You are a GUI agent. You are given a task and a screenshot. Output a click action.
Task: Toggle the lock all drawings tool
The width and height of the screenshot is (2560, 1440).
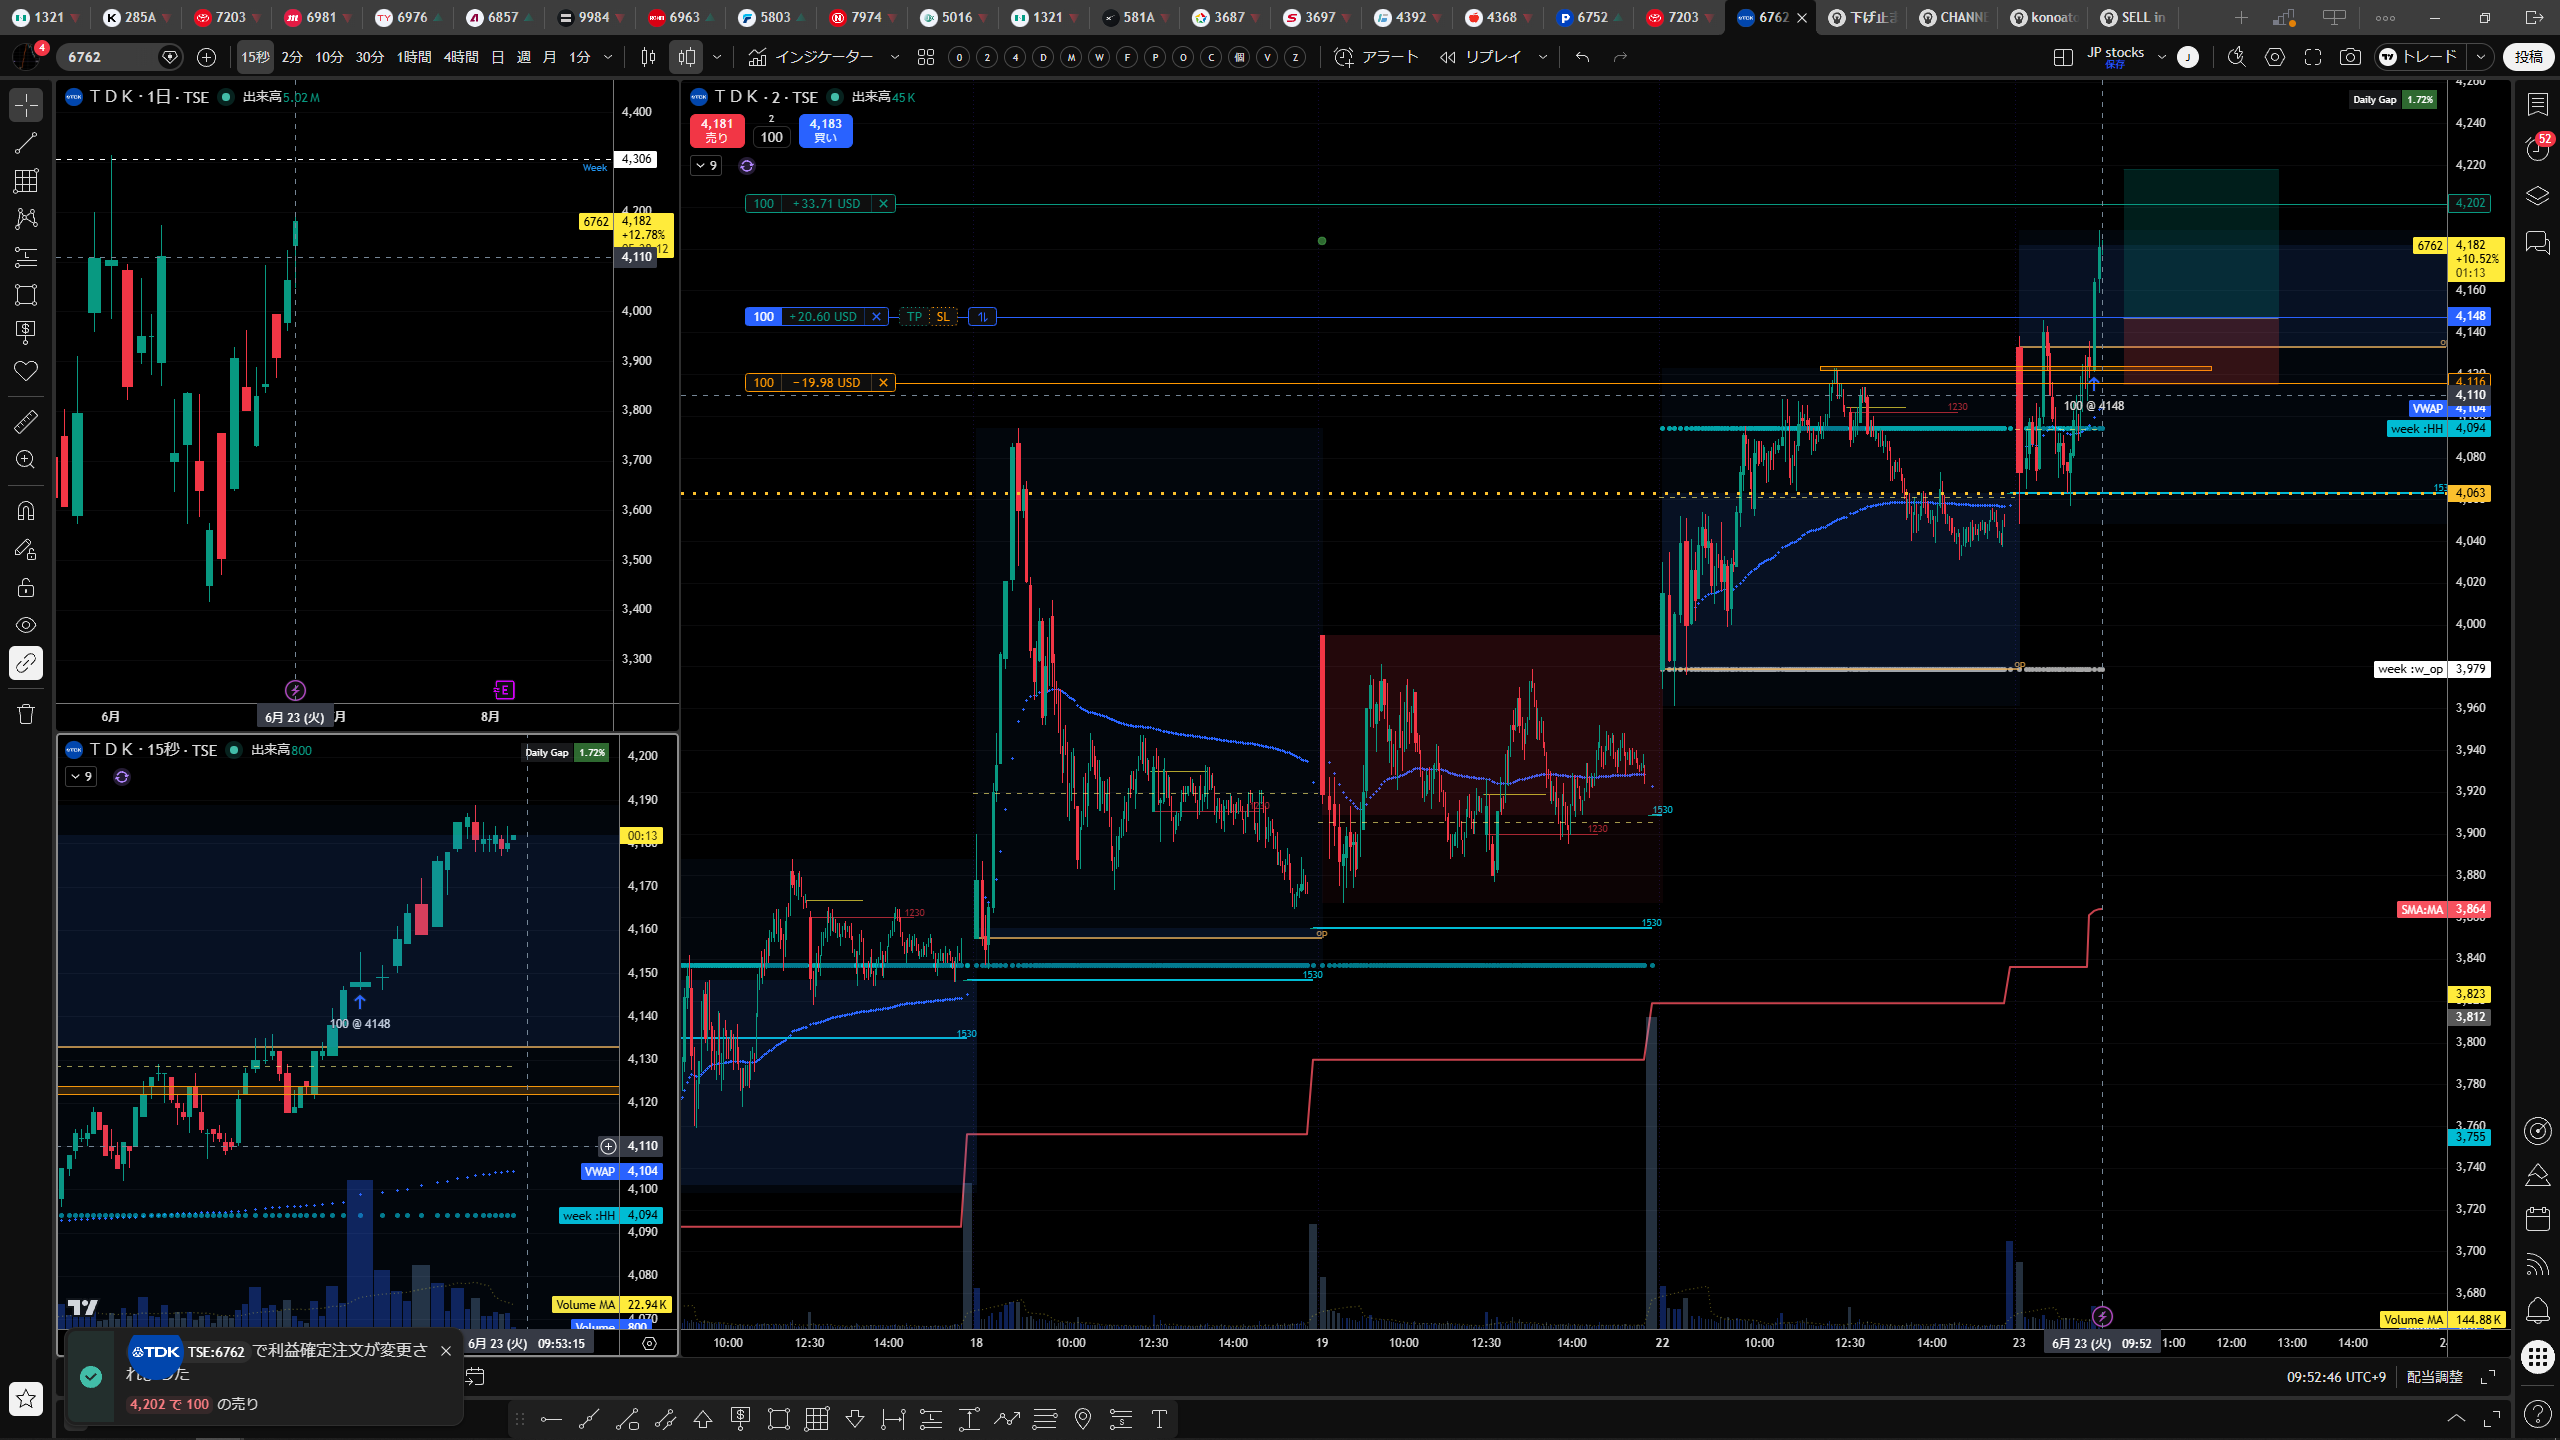(26, 587)
